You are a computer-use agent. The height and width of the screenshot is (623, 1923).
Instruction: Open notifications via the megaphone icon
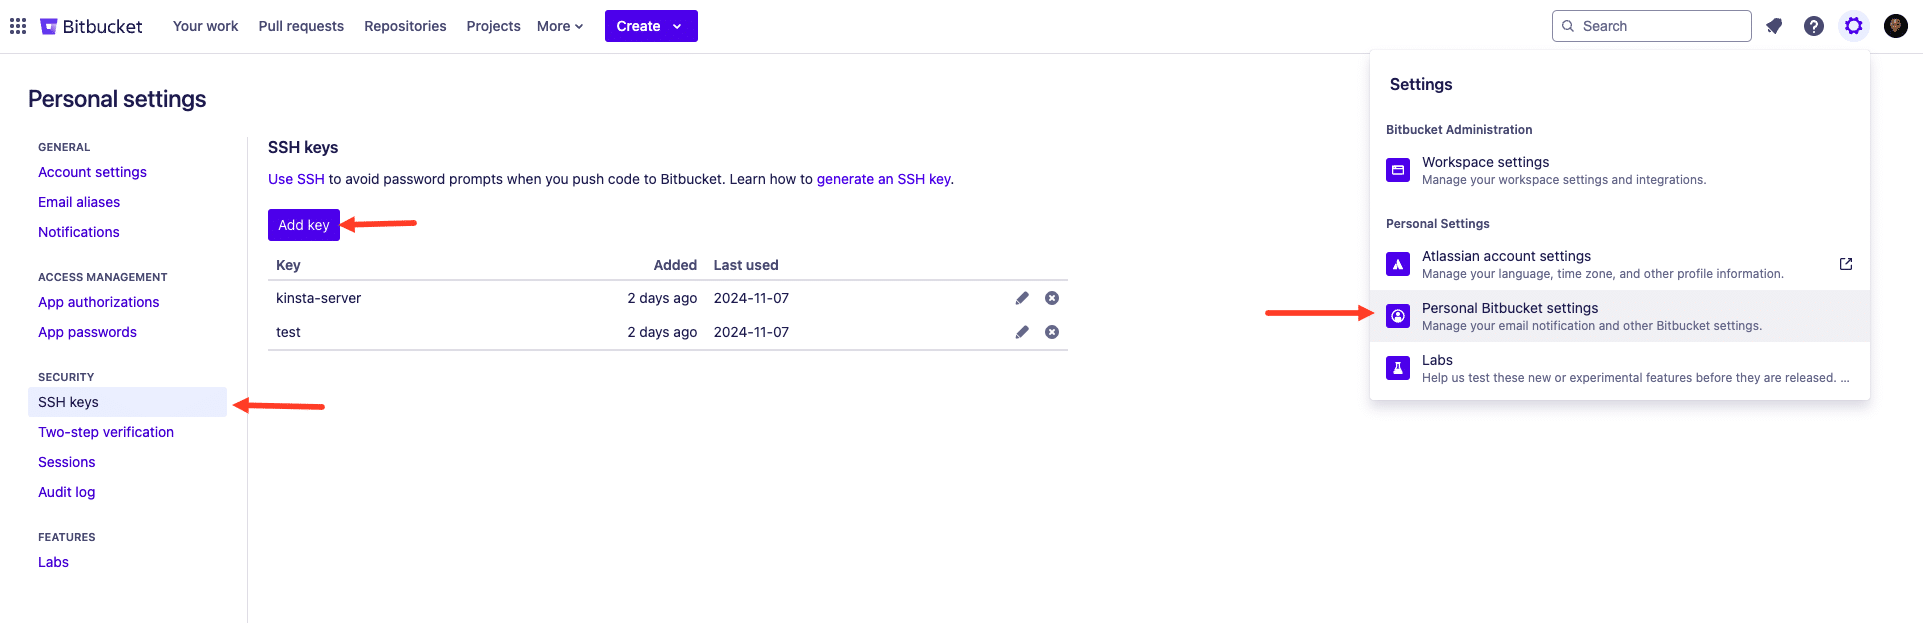pyautogui.click(x=1775, y=26)
